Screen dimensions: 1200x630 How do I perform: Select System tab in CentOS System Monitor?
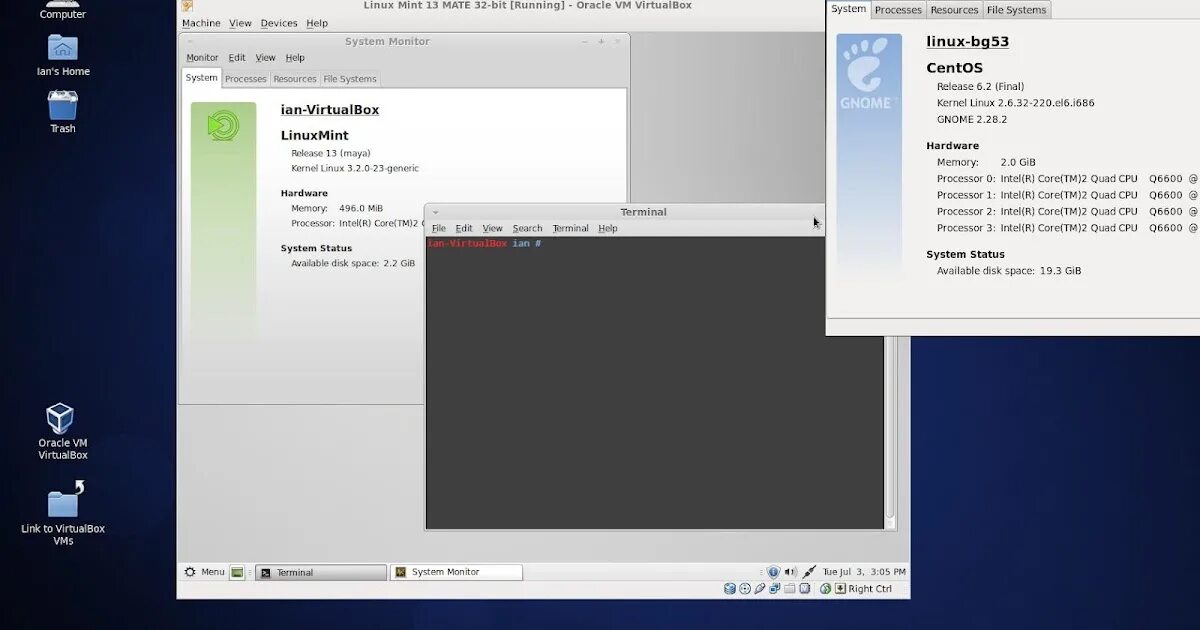click(x=849, y=9)
